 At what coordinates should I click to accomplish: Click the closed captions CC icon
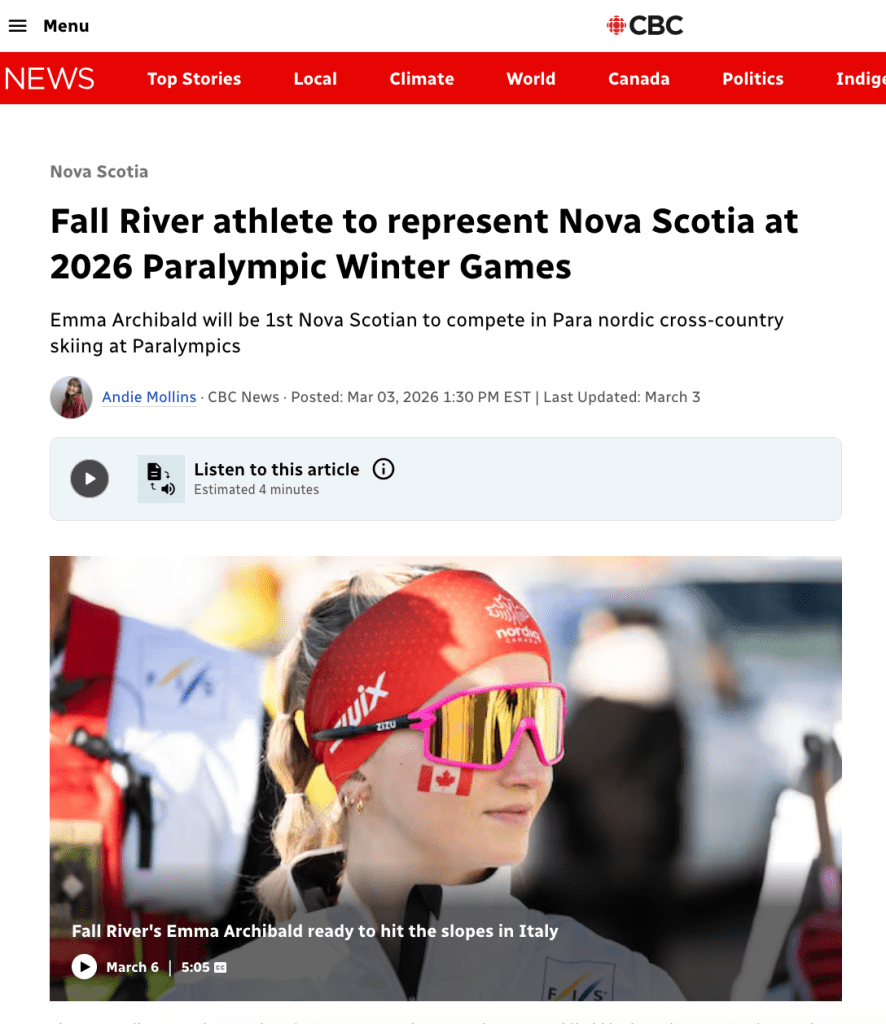(221, 967)
